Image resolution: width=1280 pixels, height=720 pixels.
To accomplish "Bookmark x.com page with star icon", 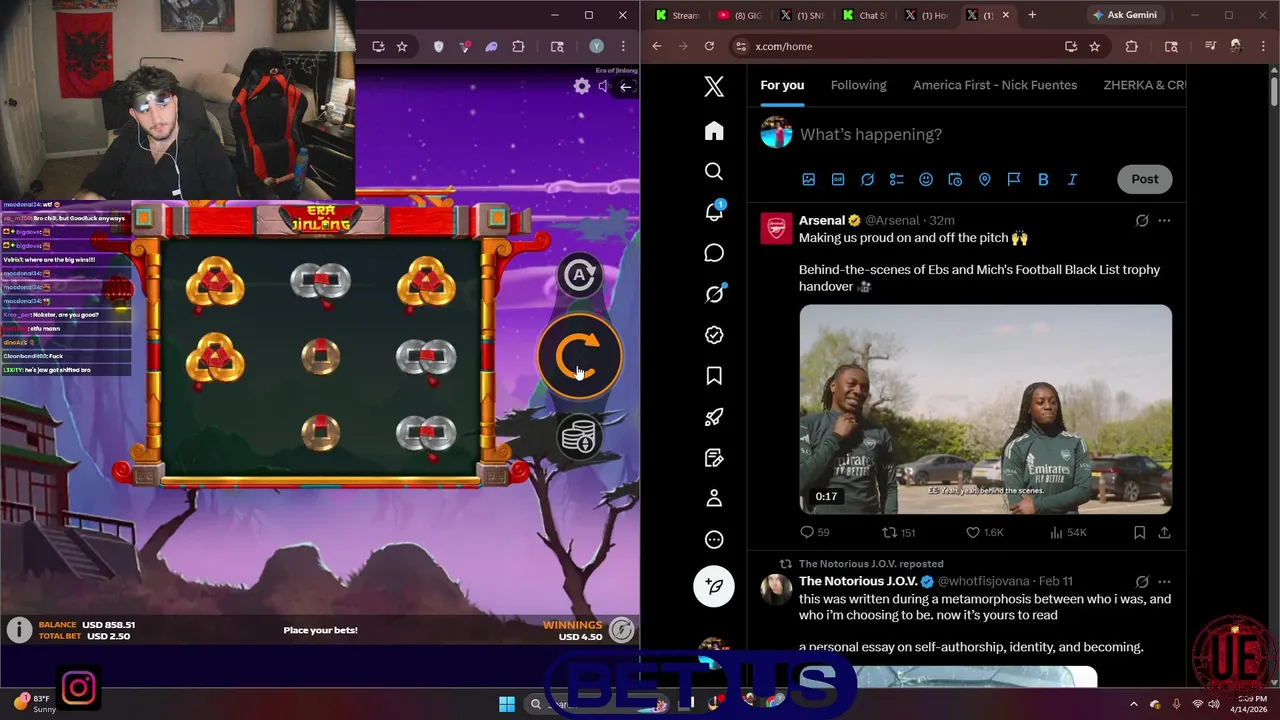I will coord(1095,46).
